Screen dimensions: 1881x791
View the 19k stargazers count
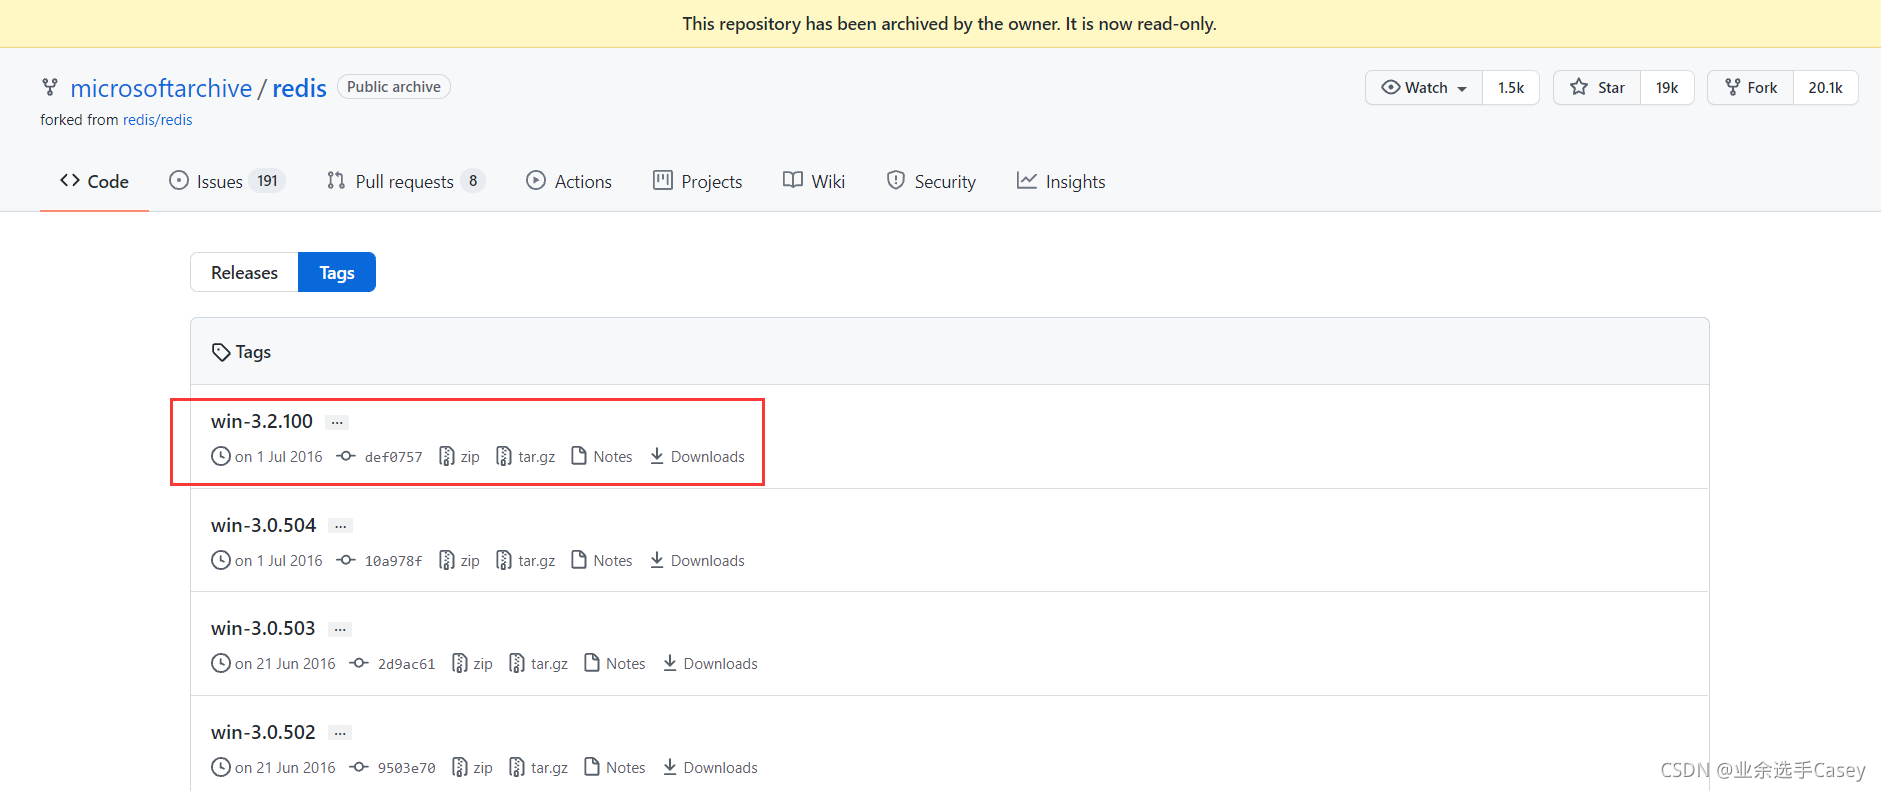pos(1667,87)
